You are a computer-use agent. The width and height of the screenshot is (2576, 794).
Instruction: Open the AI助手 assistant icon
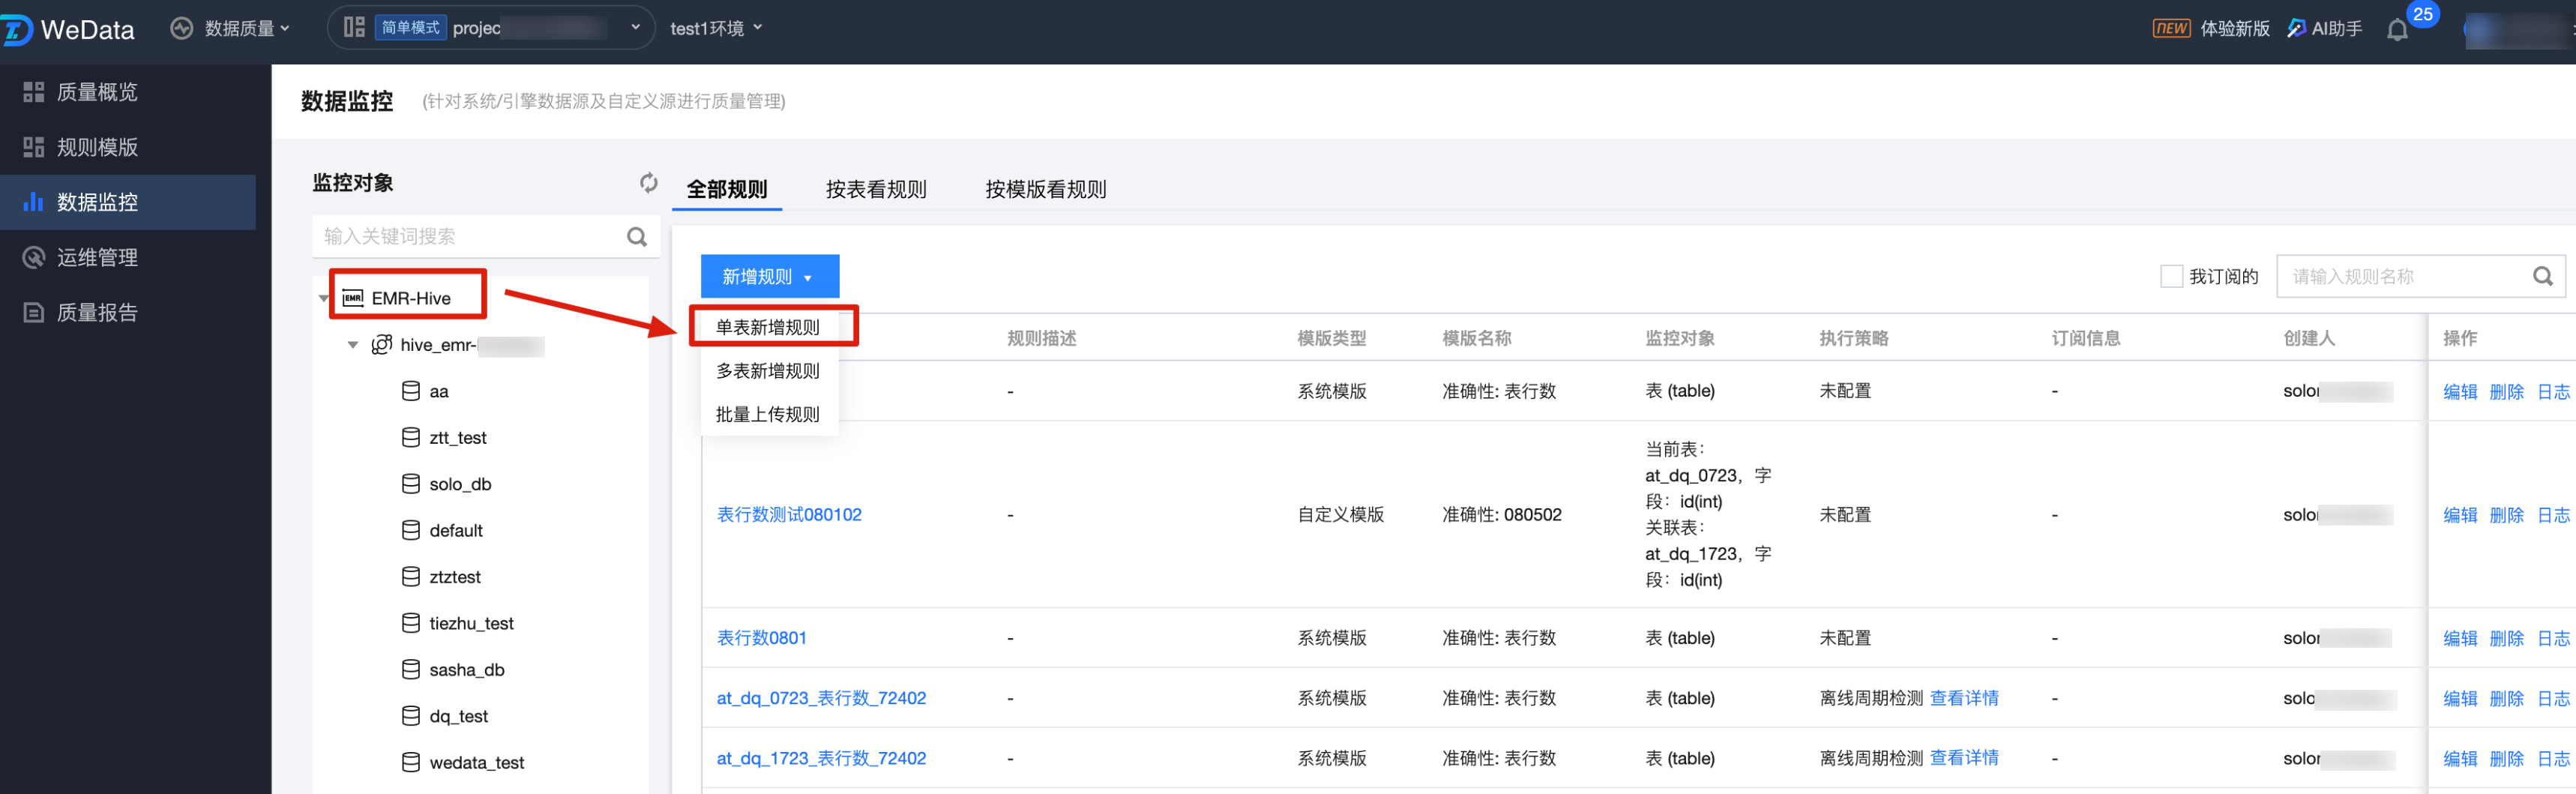tap(2296, 29)
